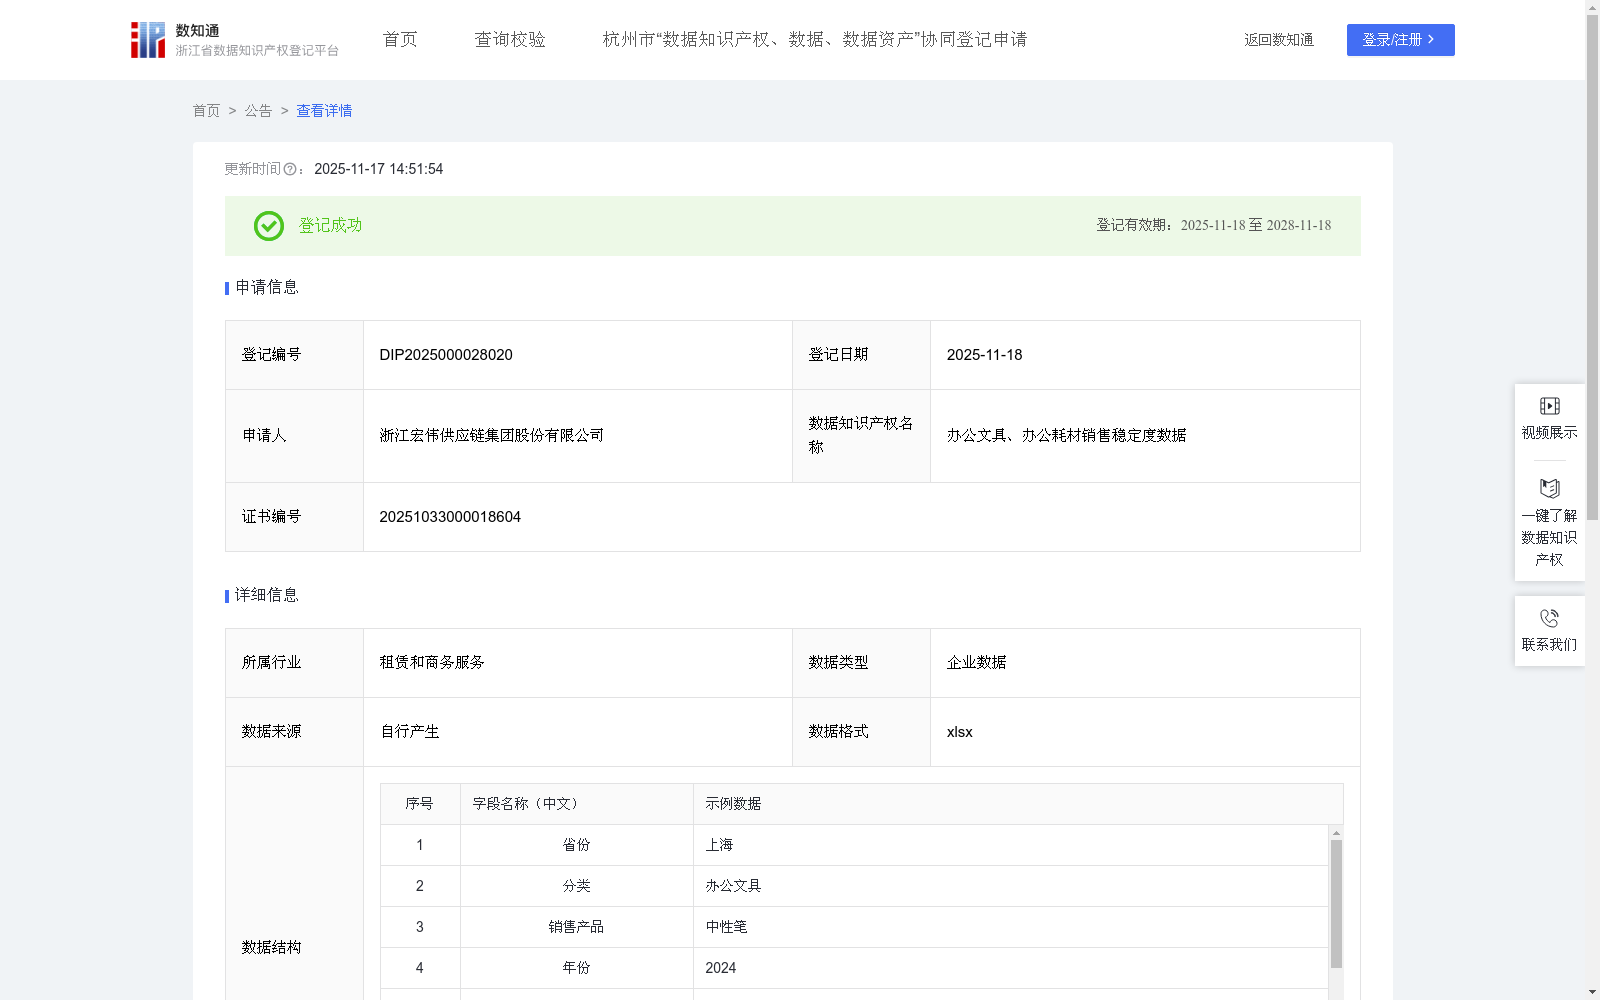Click the 返回数知通 link
Screen dimensions: 1600x1000
click(1279, 40)
